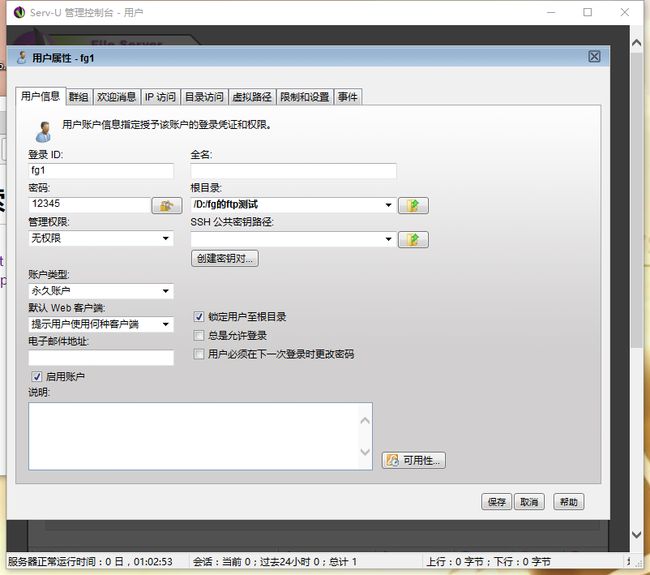Click main window scrollbar down arrow
The image size is (650, 575).
636,535
